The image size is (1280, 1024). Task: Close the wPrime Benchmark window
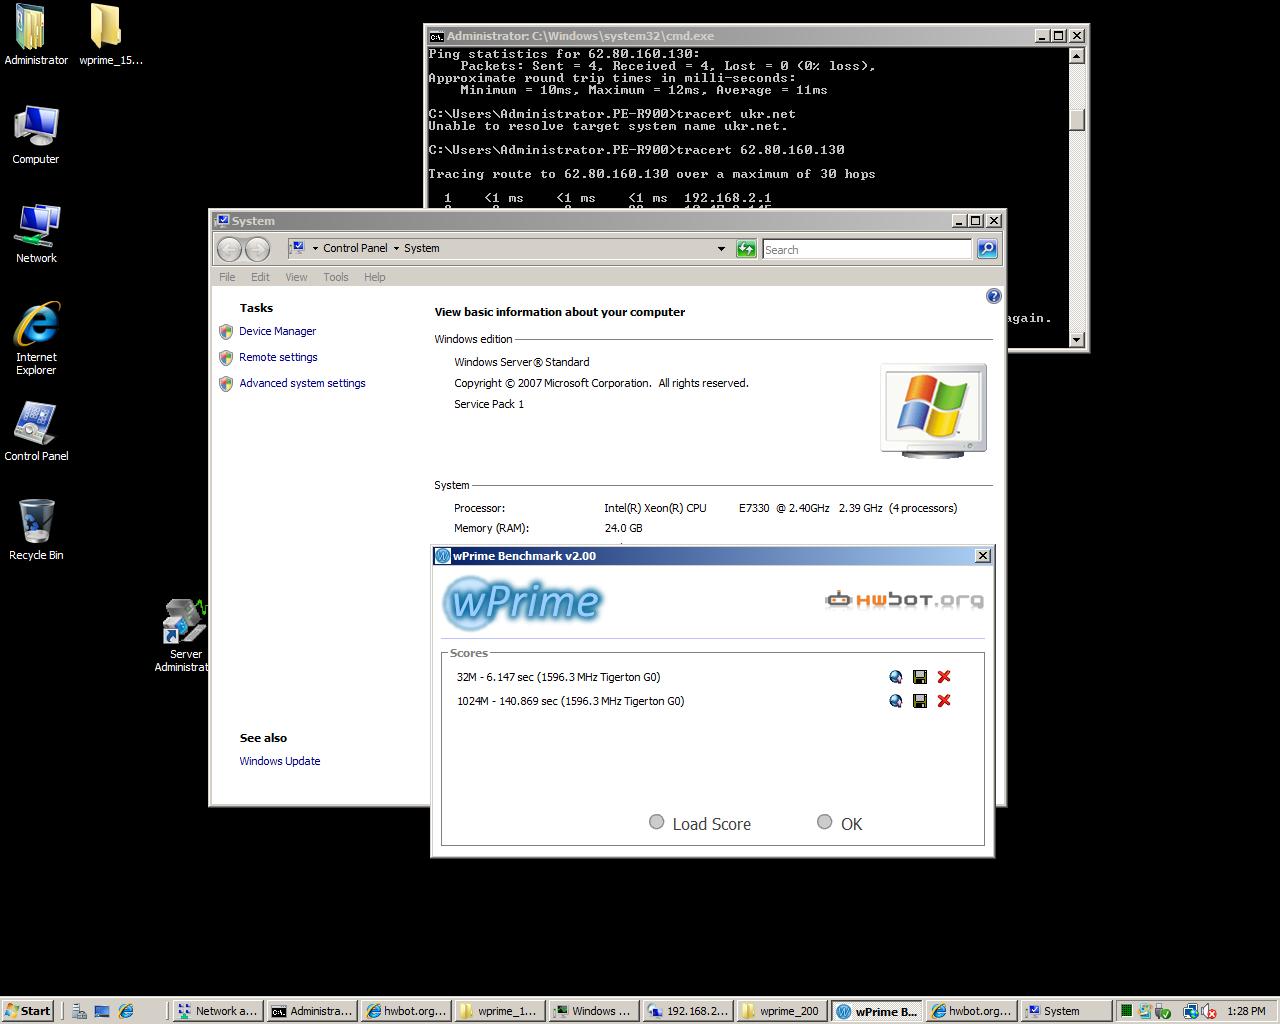(982, 556)
